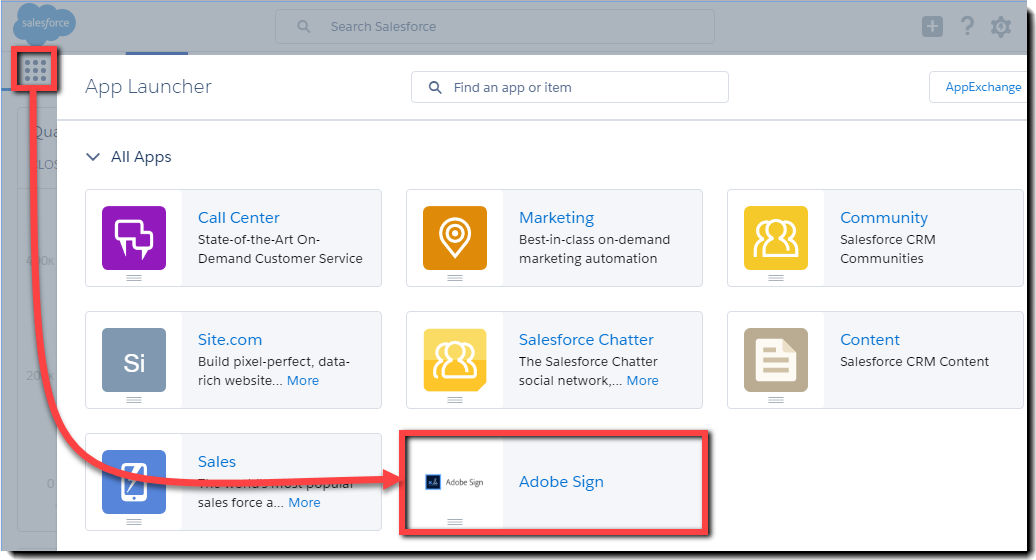
Task: Click the help question mark icon
Action: click(967, 27)
